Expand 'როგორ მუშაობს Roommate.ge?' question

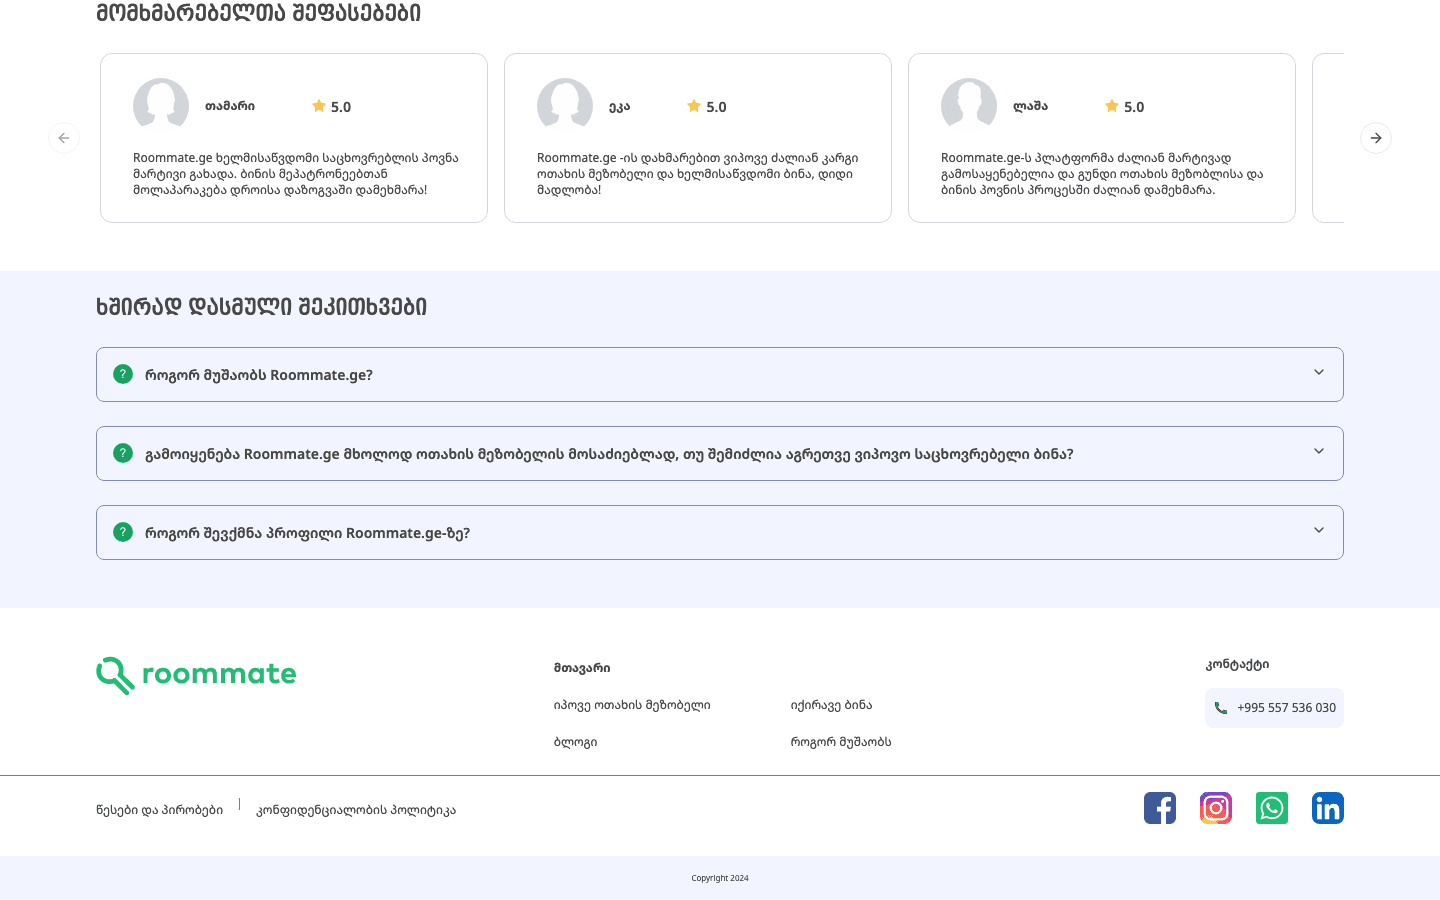point(719,375)
